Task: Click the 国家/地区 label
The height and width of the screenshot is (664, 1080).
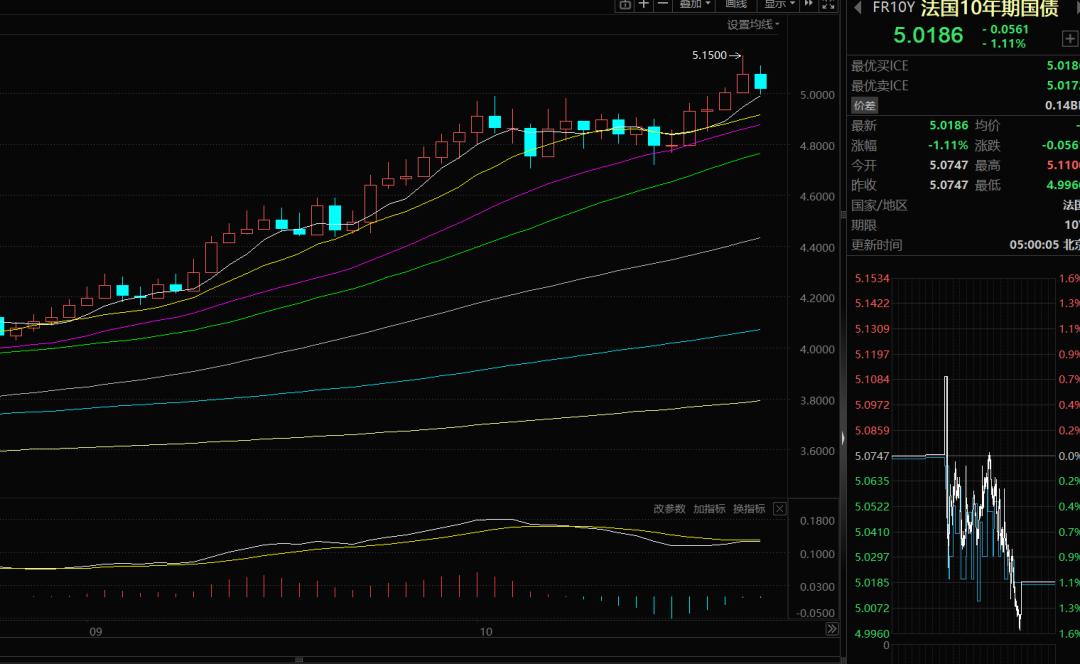Action: pos(879,205)
